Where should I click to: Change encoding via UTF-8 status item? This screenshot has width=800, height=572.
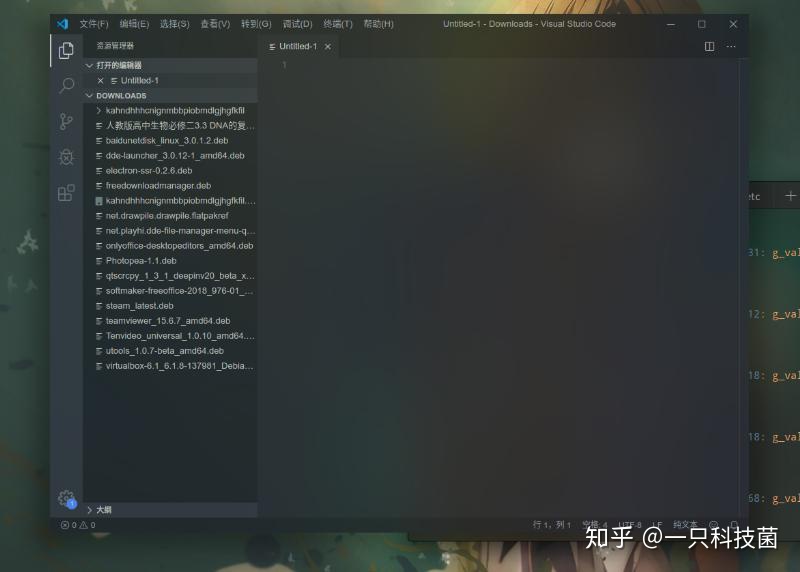tap(630, 525)
